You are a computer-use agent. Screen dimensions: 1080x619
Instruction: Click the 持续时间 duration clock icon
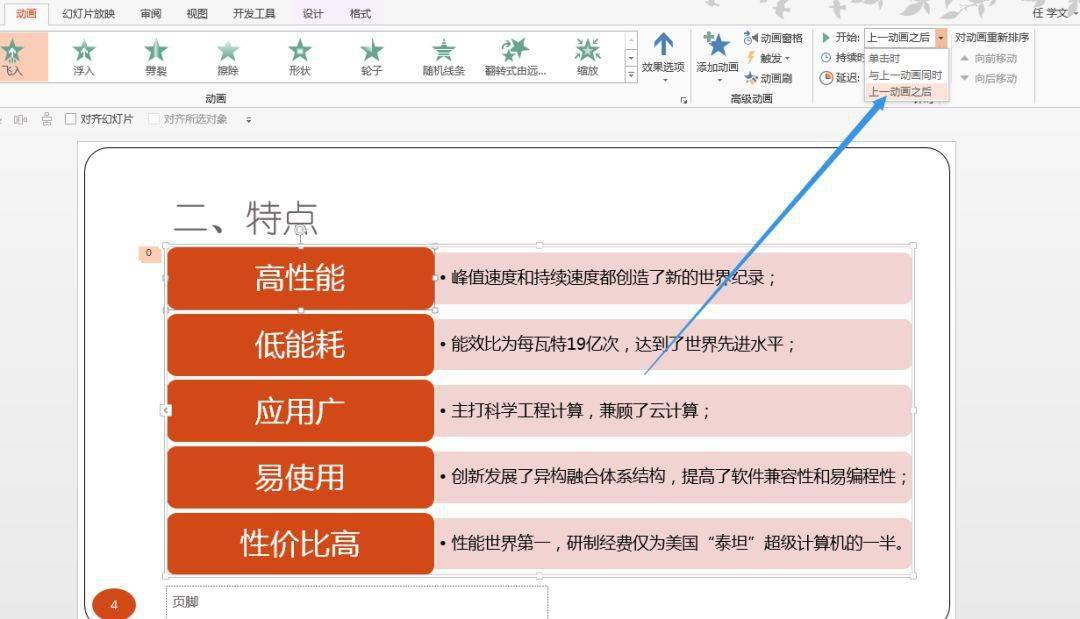click(x=826, y=58)
